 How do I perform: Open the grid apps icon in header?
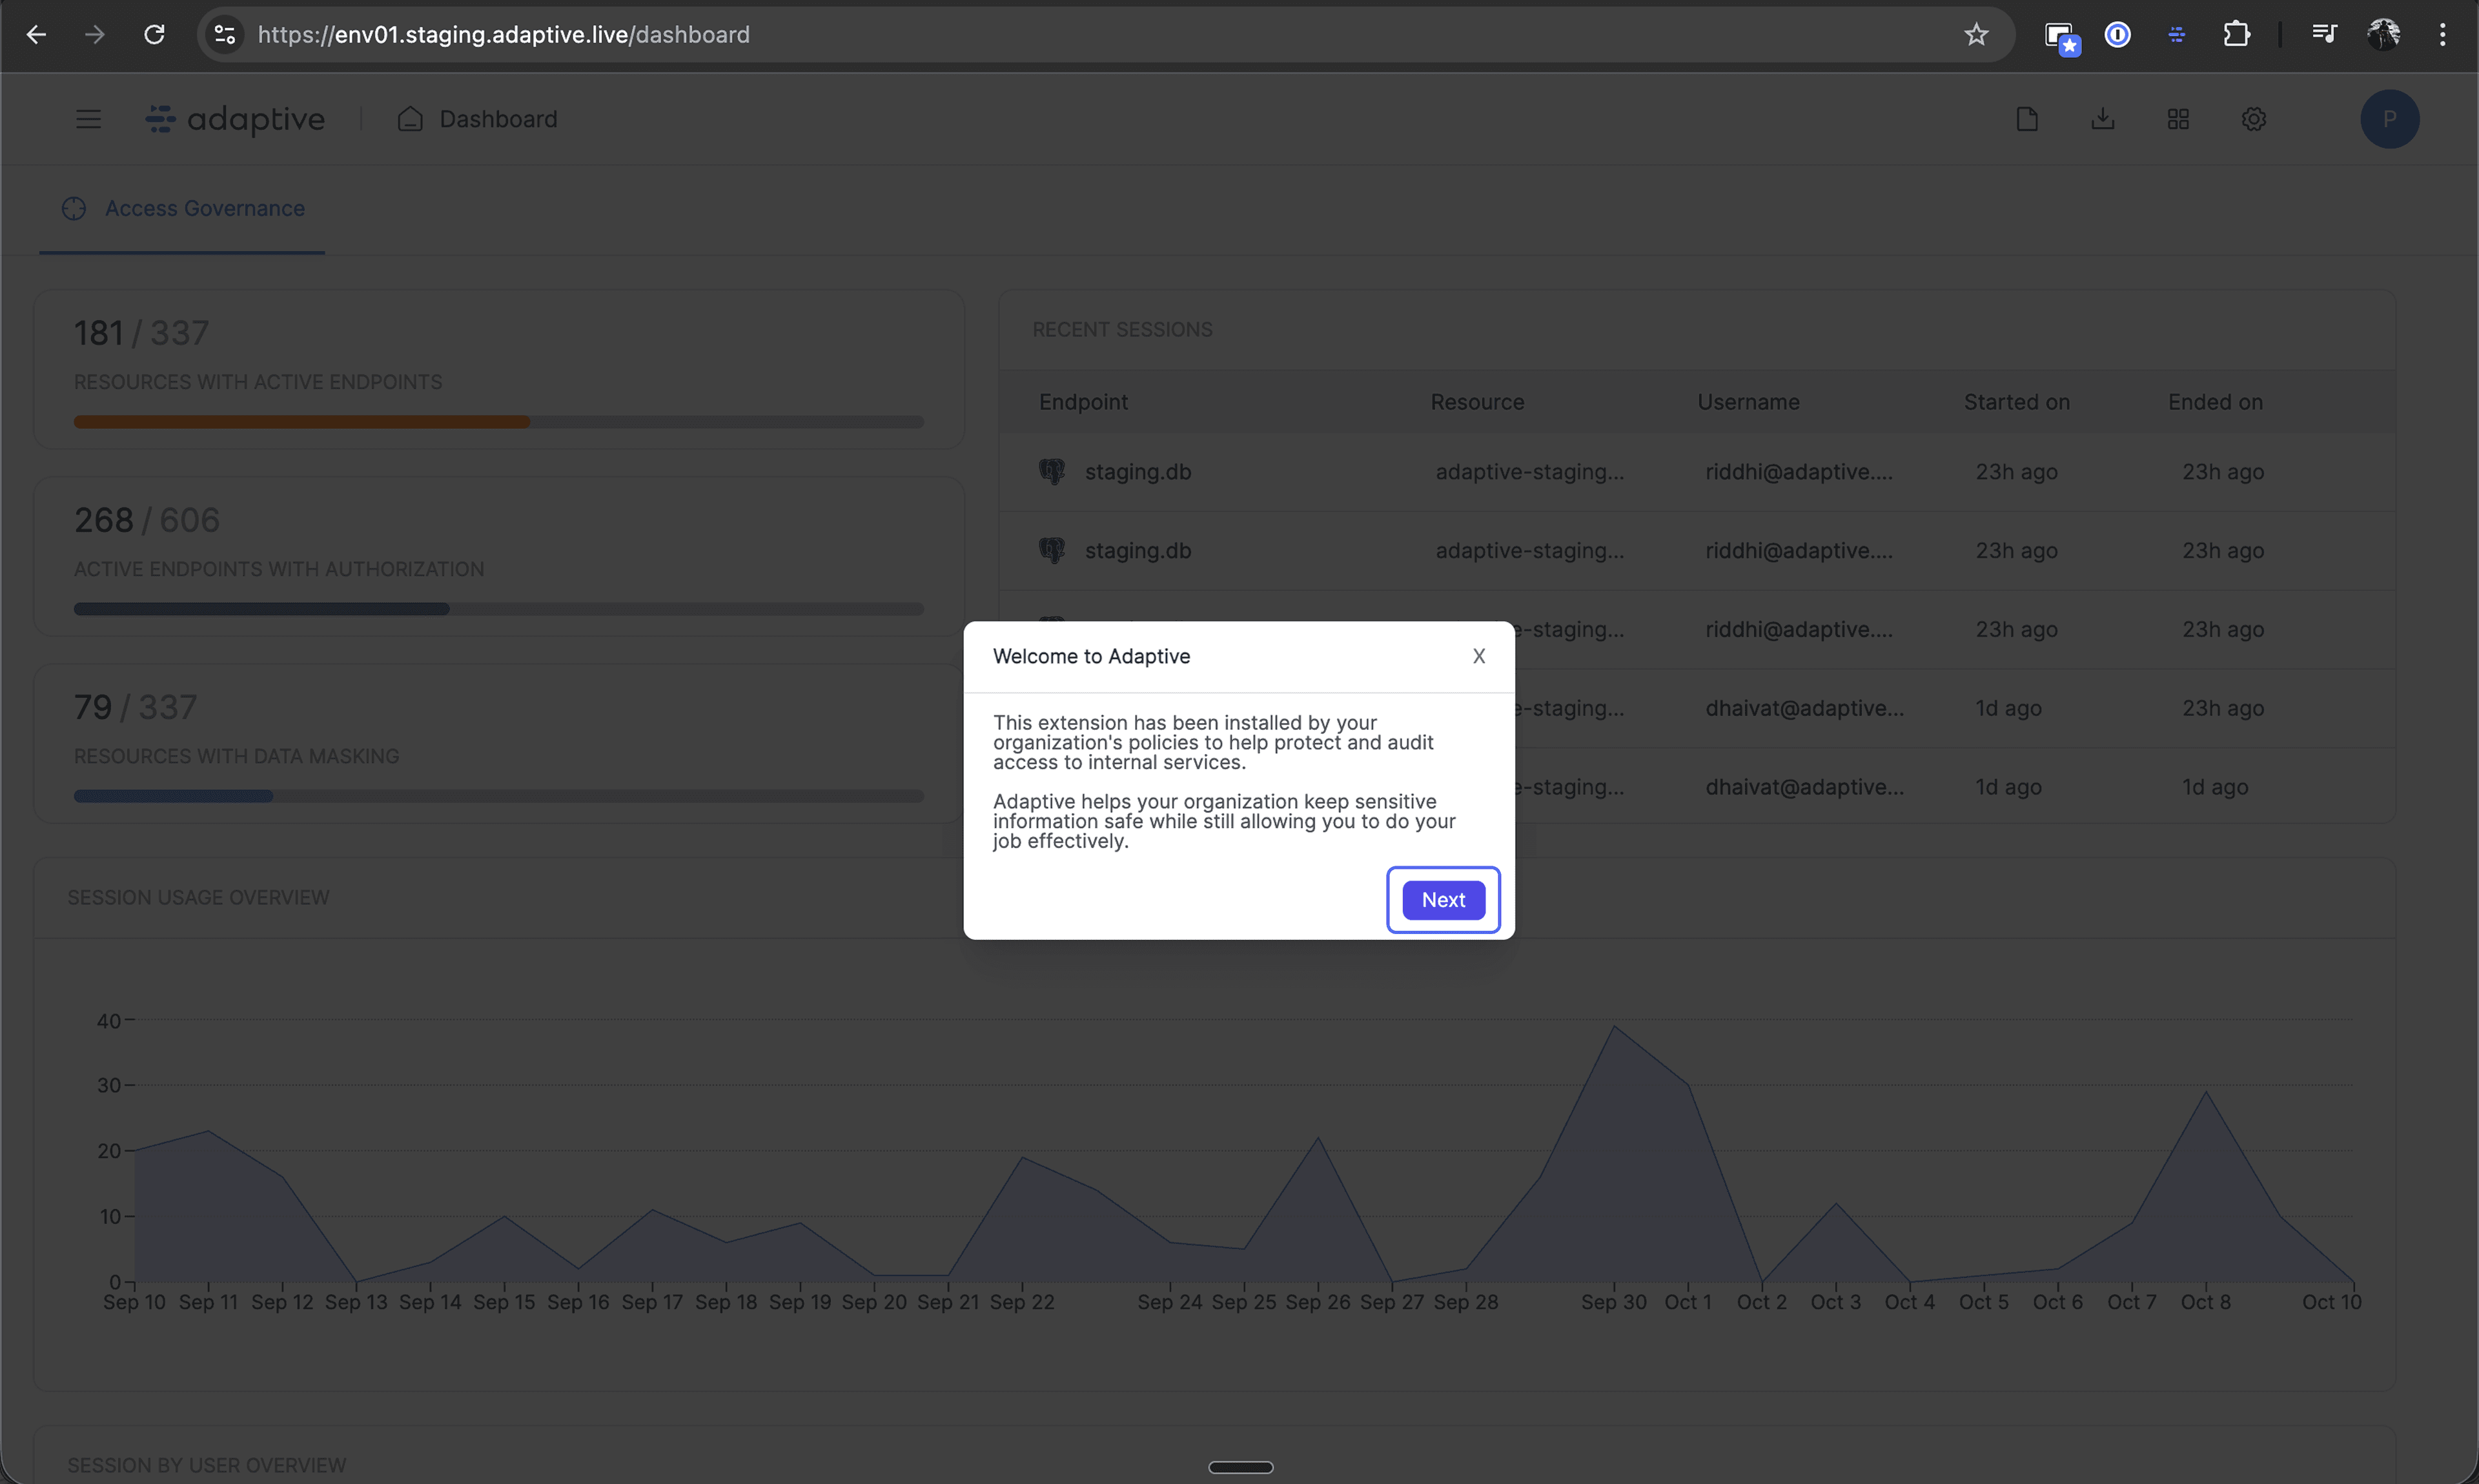pyautogui.click(x=2178, y=119)
